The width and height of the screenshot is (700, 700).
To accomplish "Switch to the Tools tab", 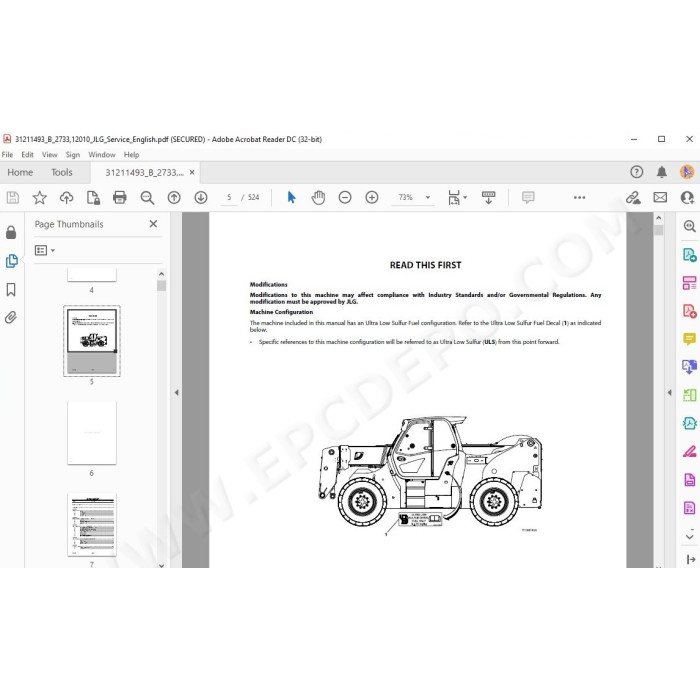I will [x=62, y=172].
